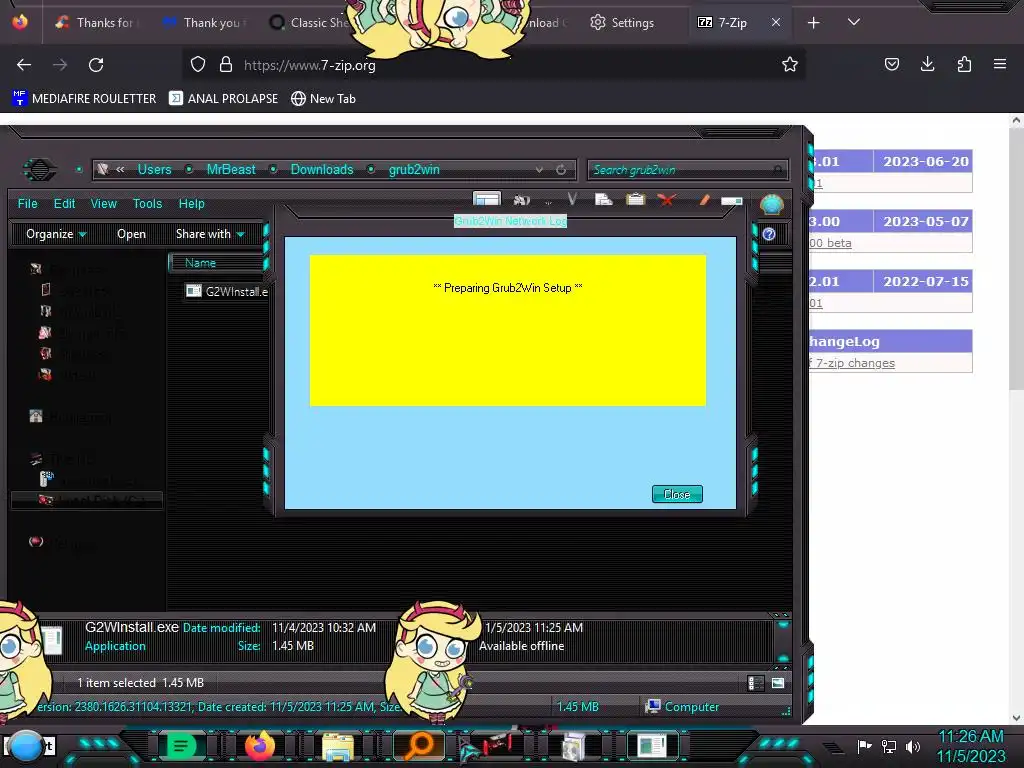The height and width of the screenshot is (768, 1024).
Task: Click the taskbar clock 11:26 AM
Action: pyautogui.click(x=970, y=737)
